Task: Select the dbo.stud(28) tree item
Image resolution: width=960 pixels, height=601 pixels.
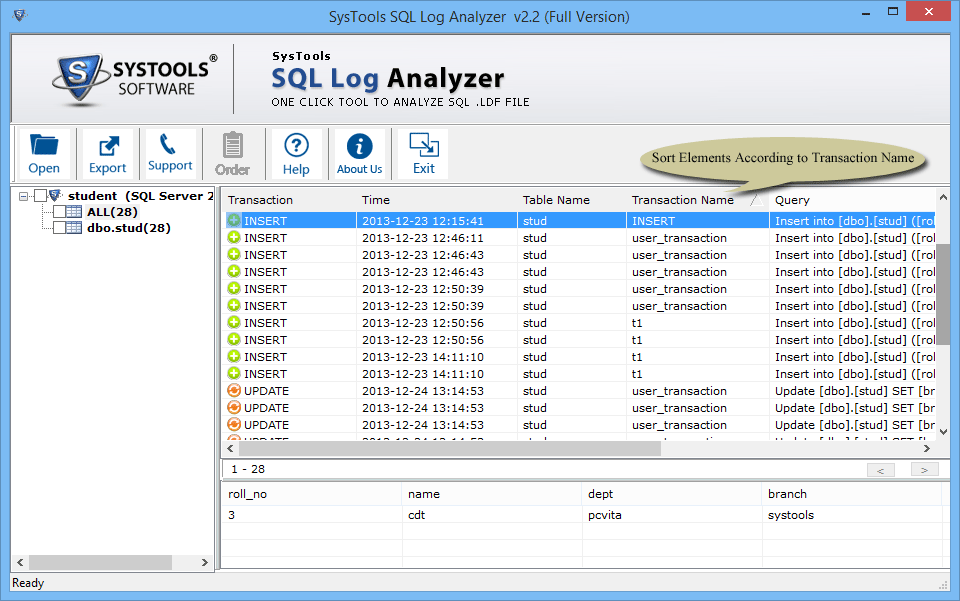Action: coord(129,228)
